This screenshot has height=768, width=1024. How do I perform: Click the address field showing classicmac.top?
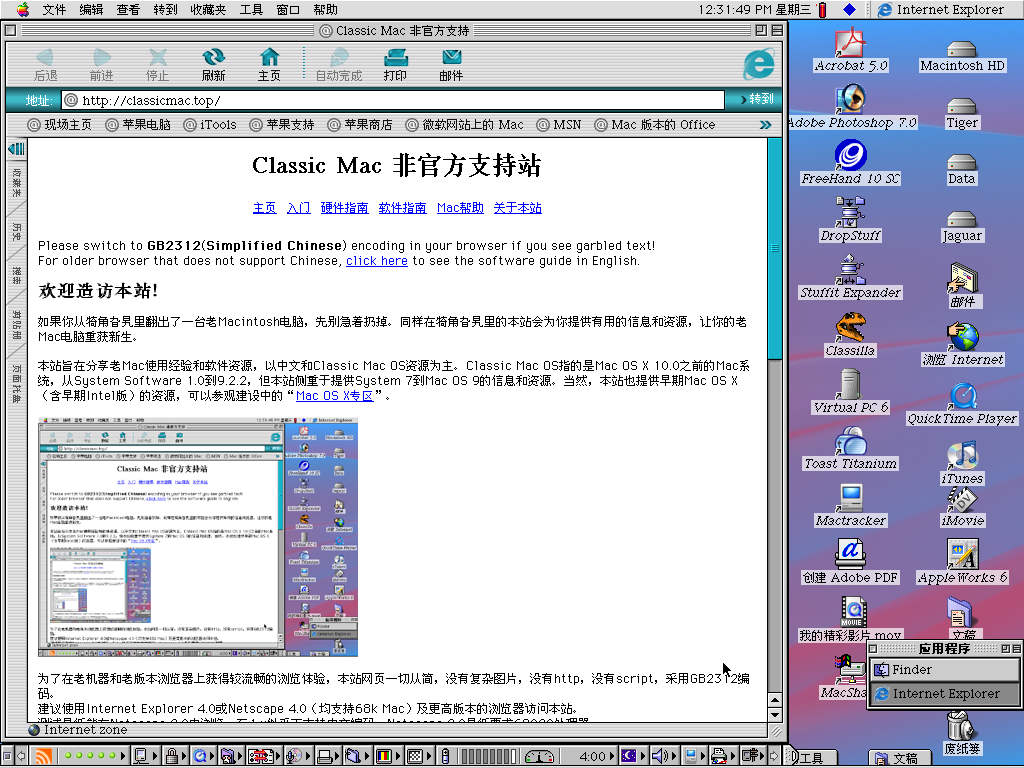(394, 100)
